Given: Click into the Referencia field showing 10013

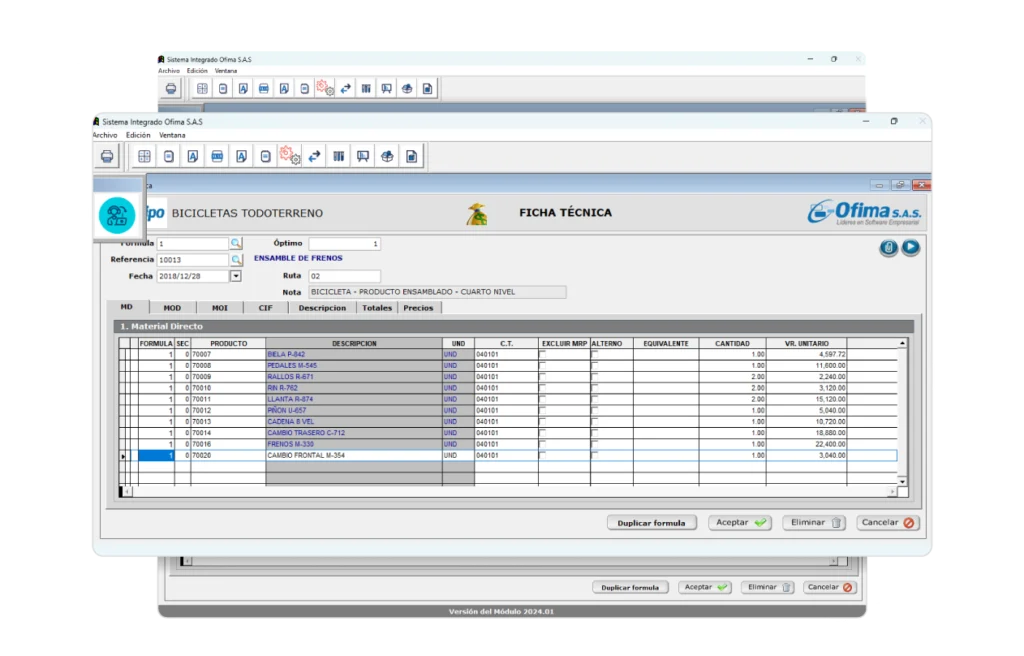Looking at the screenshot, I should [193, 259].
